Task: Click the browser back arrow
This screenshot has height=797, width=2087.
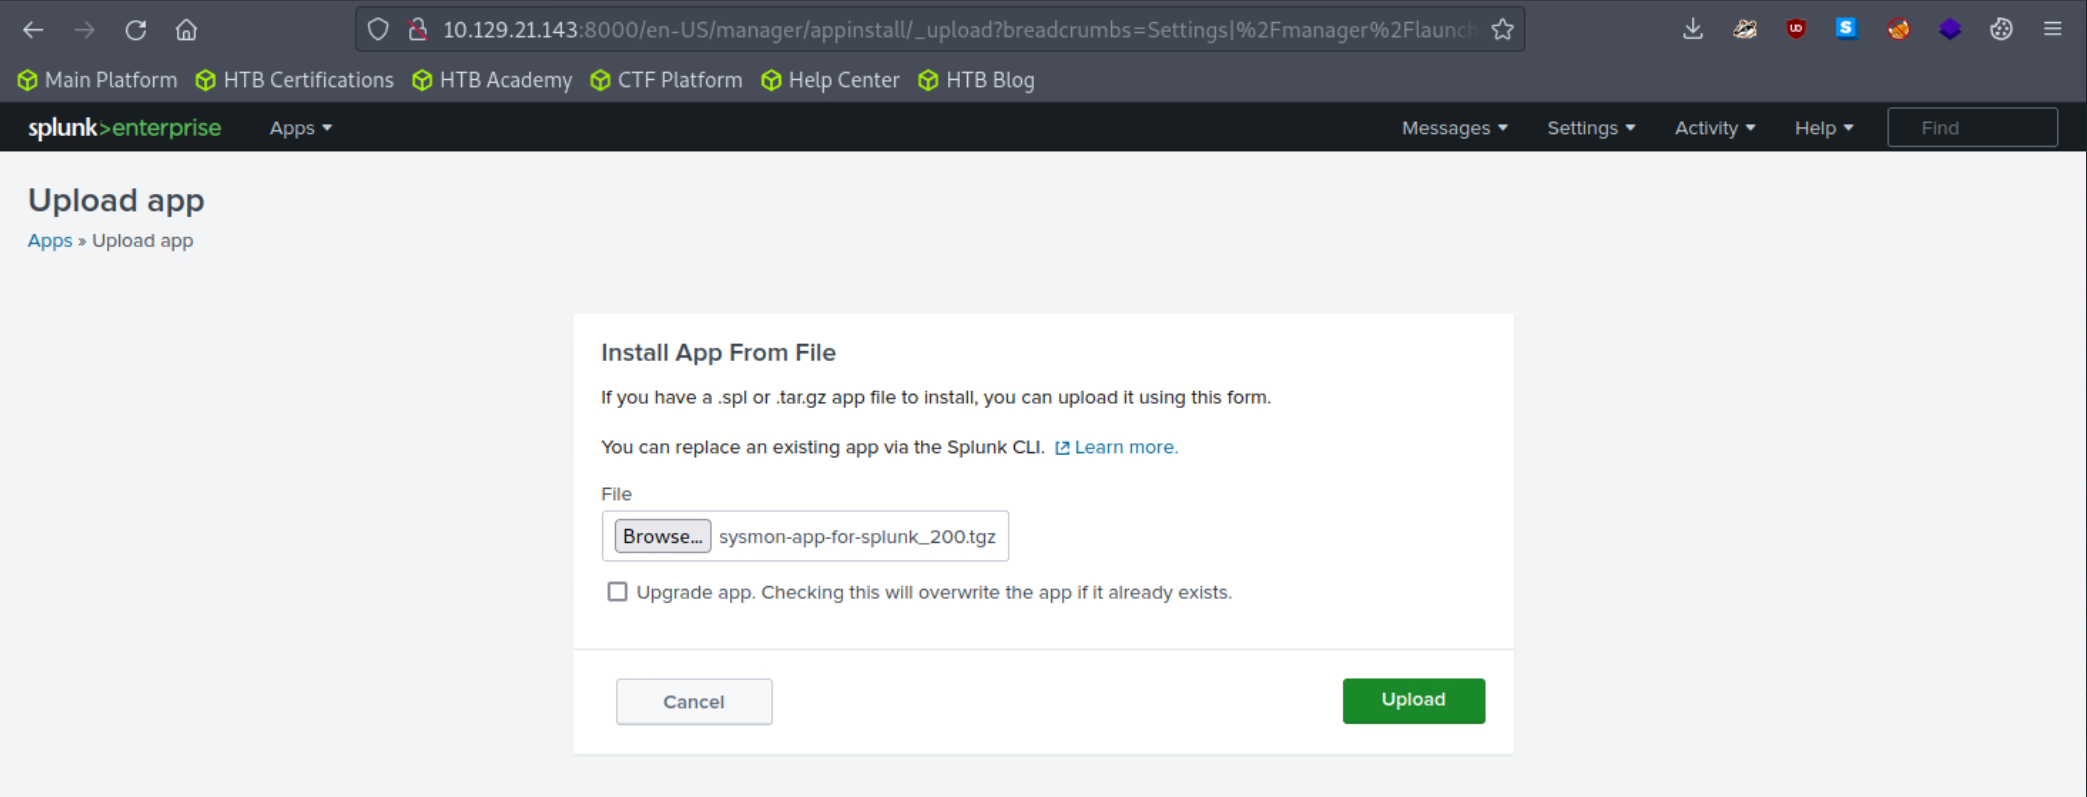Action: click(33, 30)
